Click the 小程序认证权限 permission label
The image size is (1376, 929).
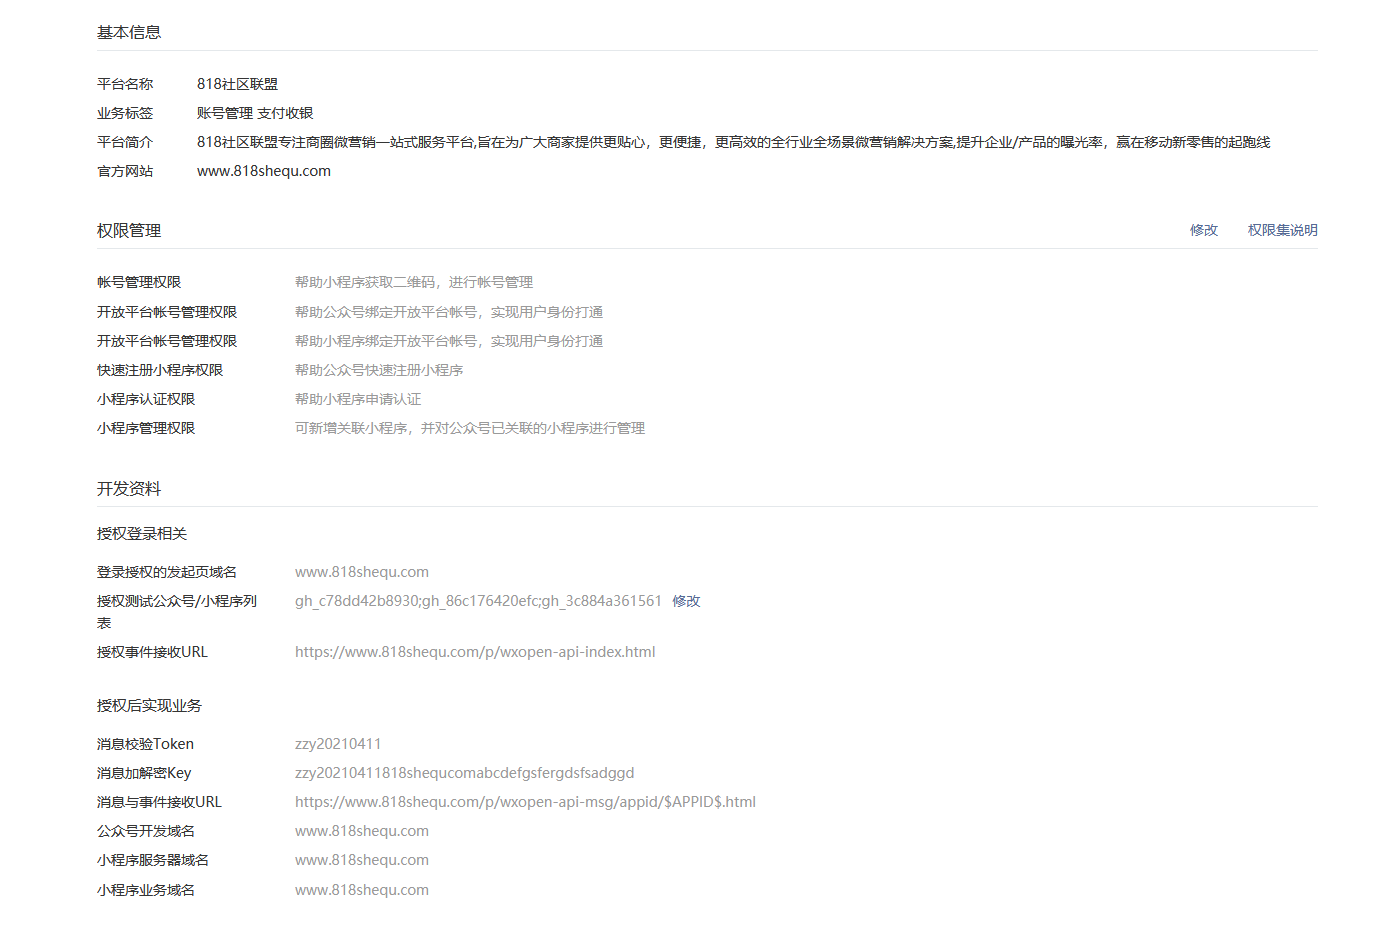146,399
